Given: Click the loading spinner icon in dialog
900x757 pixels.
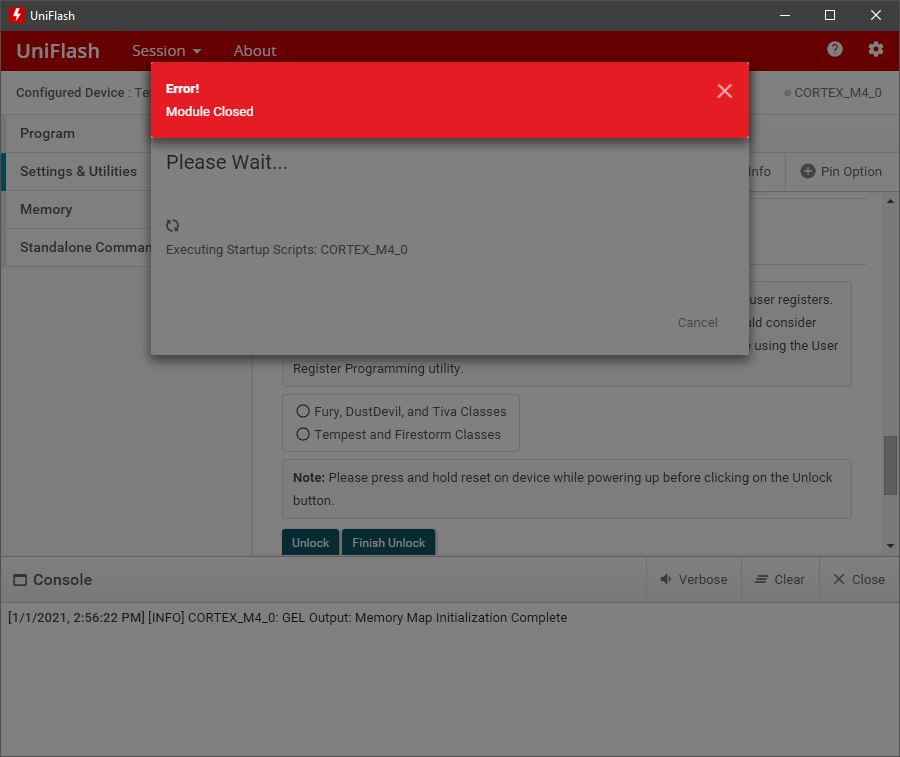Looking at the screenshot, I should pos(173,226).
